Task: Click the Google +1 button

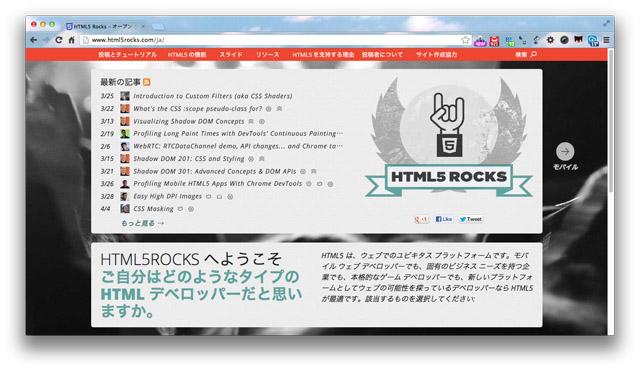Action: coord(421,219)
